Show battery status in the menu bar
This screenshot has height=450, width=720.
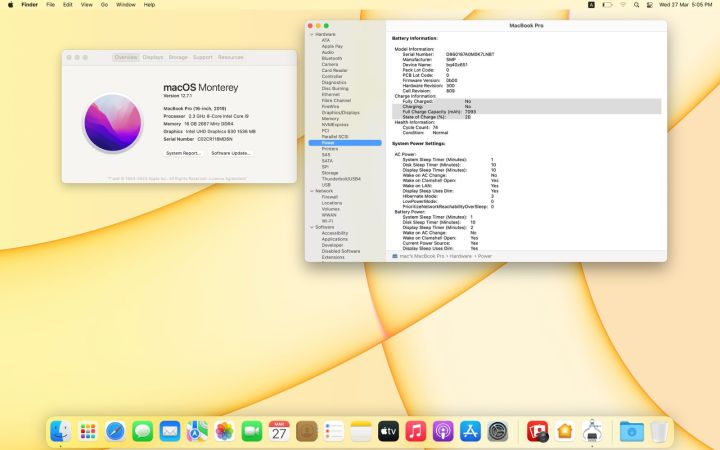607,5
